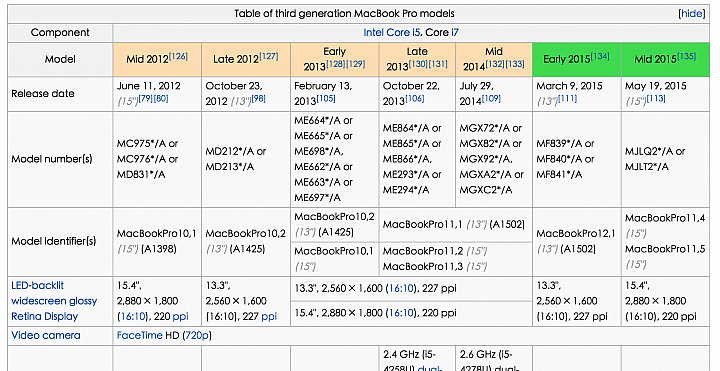Screen dimensions: 720x371
Task: Select the 'MacBookPro12,1' identifier text
Action: point(576,233)
